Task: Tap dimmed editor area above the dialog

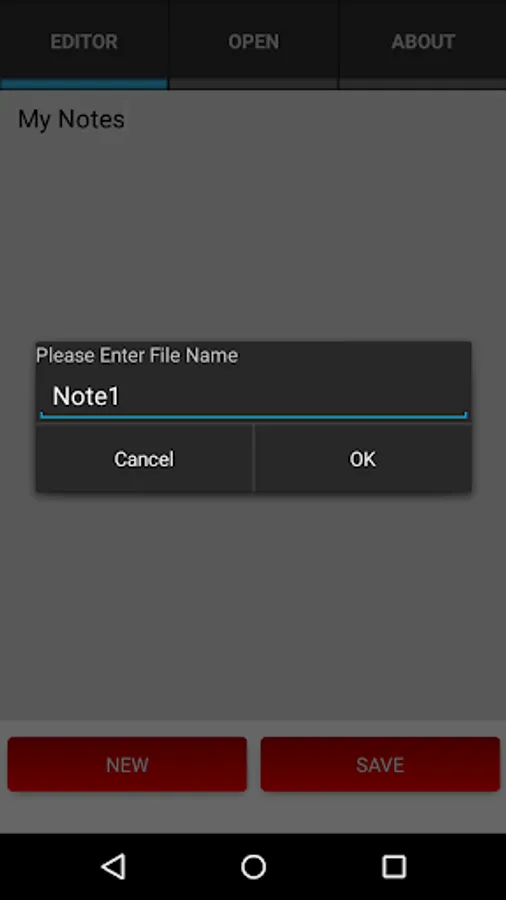Action: (253, 235)
